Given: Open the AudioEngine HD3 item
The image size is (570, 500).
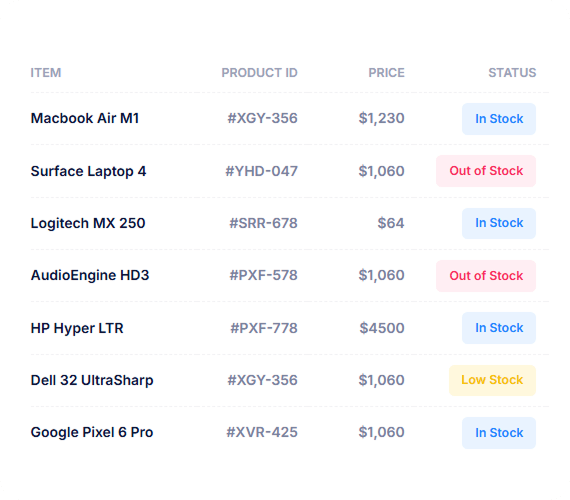Looking at the screenshot, I should coord(90,275).
